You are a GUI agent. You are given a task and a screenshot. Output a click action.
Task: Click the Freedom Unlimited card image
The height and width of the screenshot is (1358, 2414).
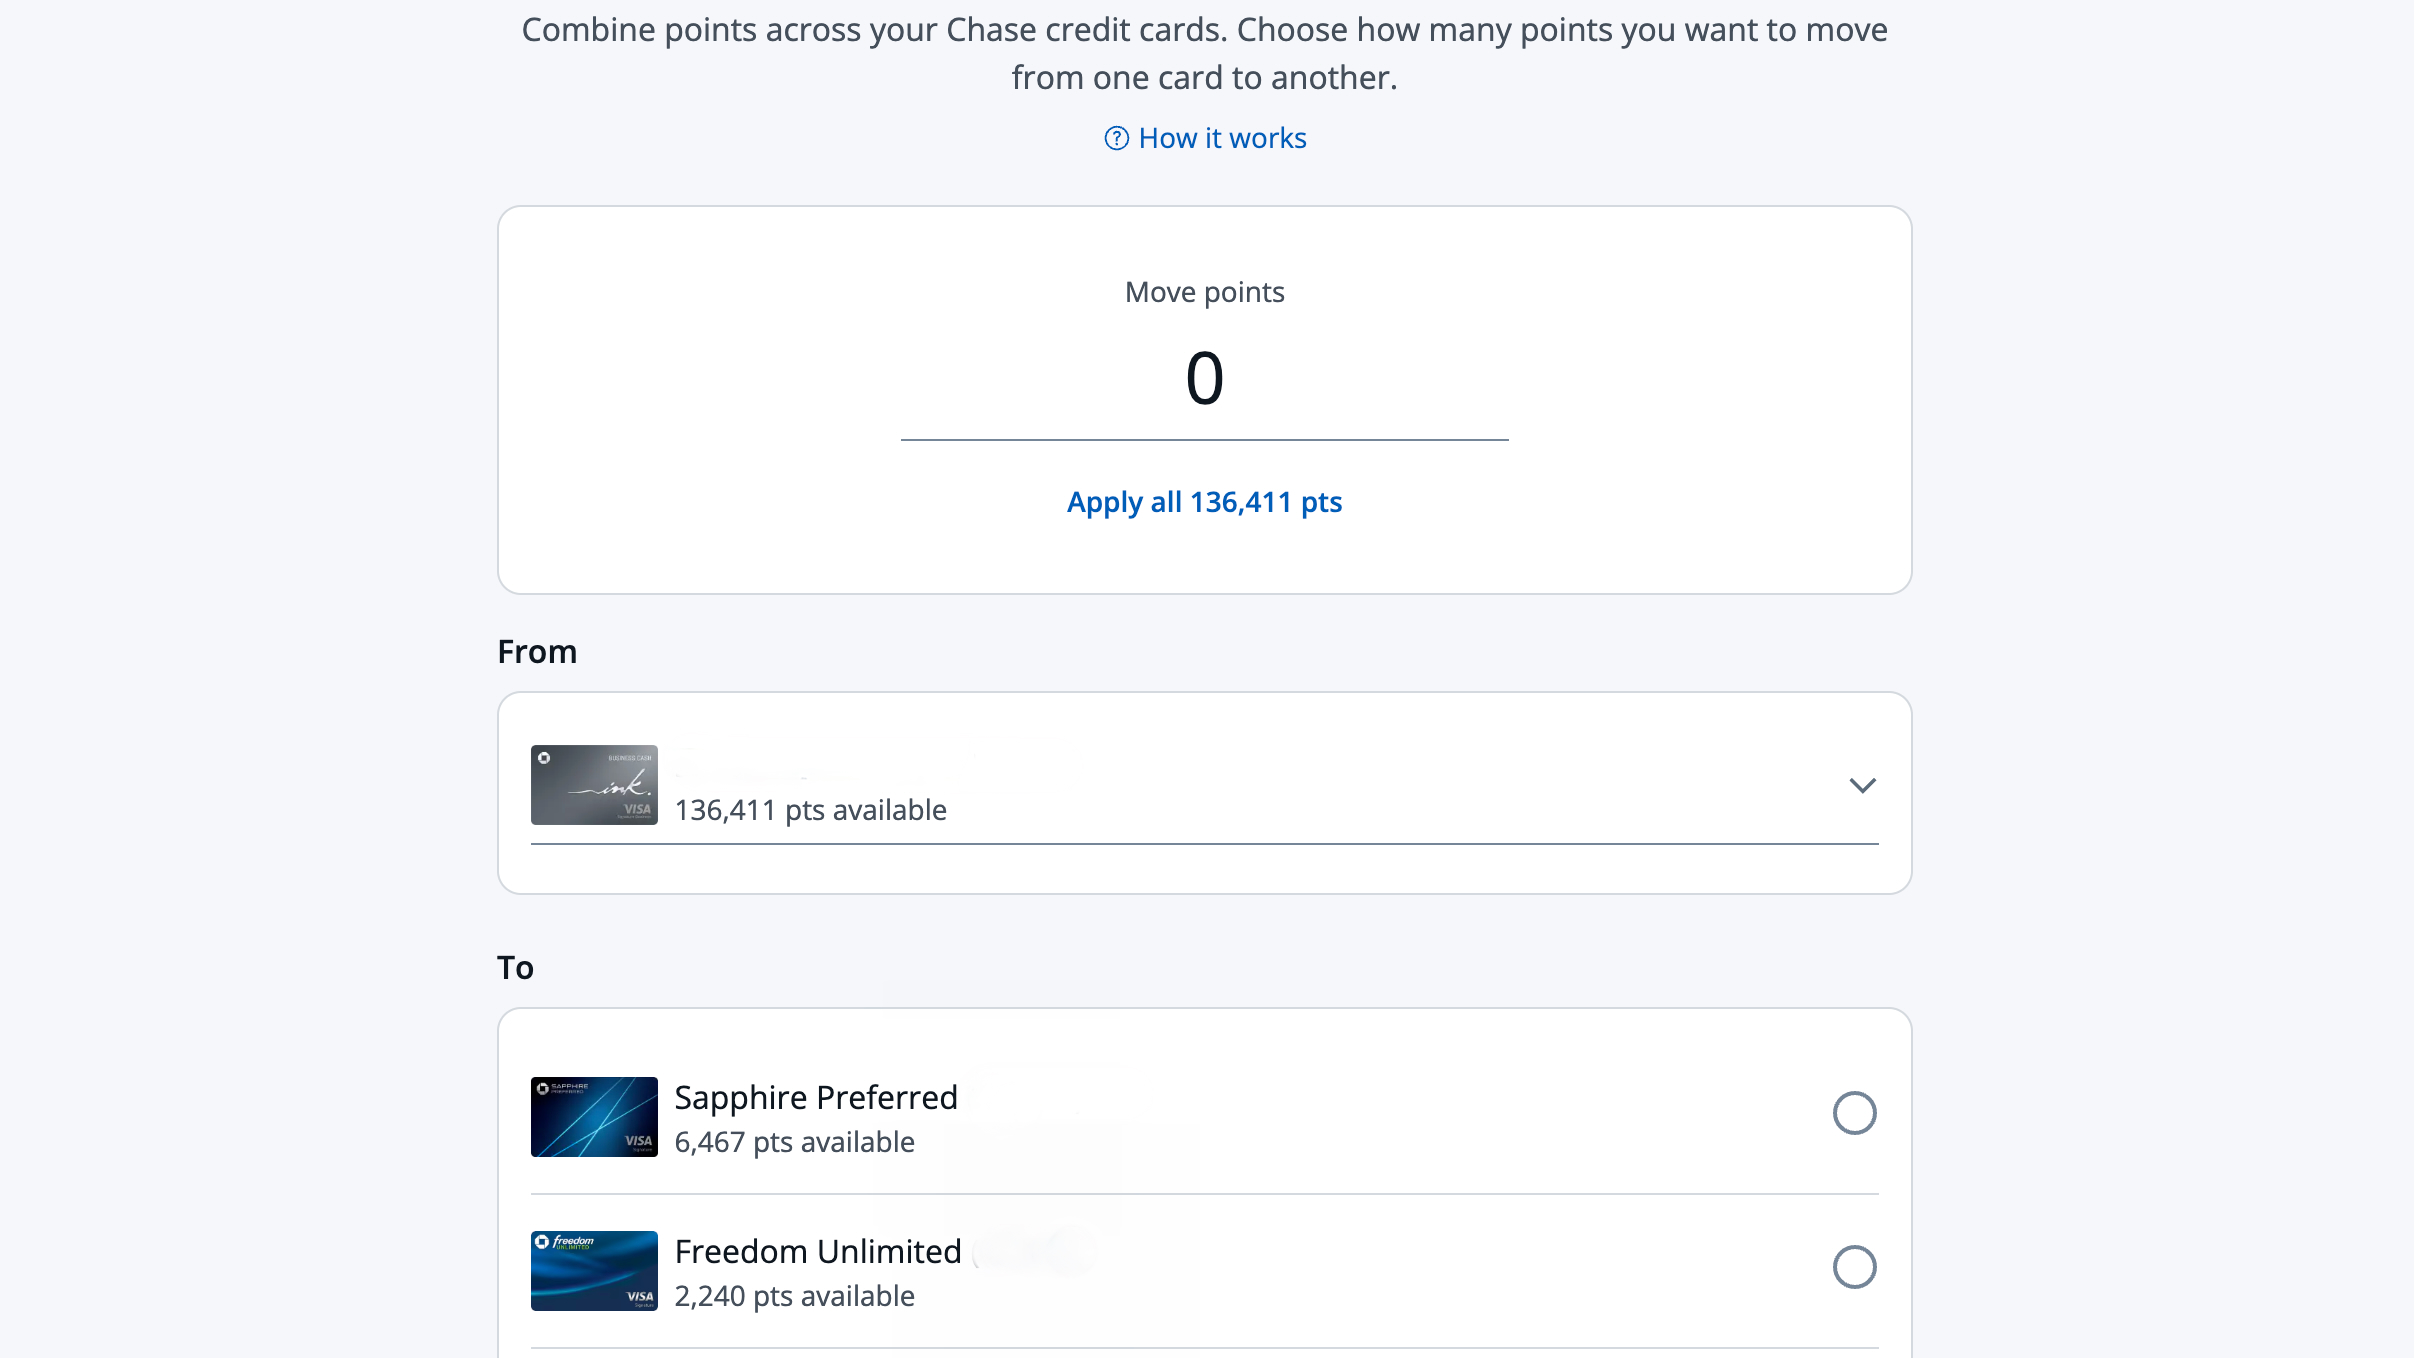(594, 1271)
